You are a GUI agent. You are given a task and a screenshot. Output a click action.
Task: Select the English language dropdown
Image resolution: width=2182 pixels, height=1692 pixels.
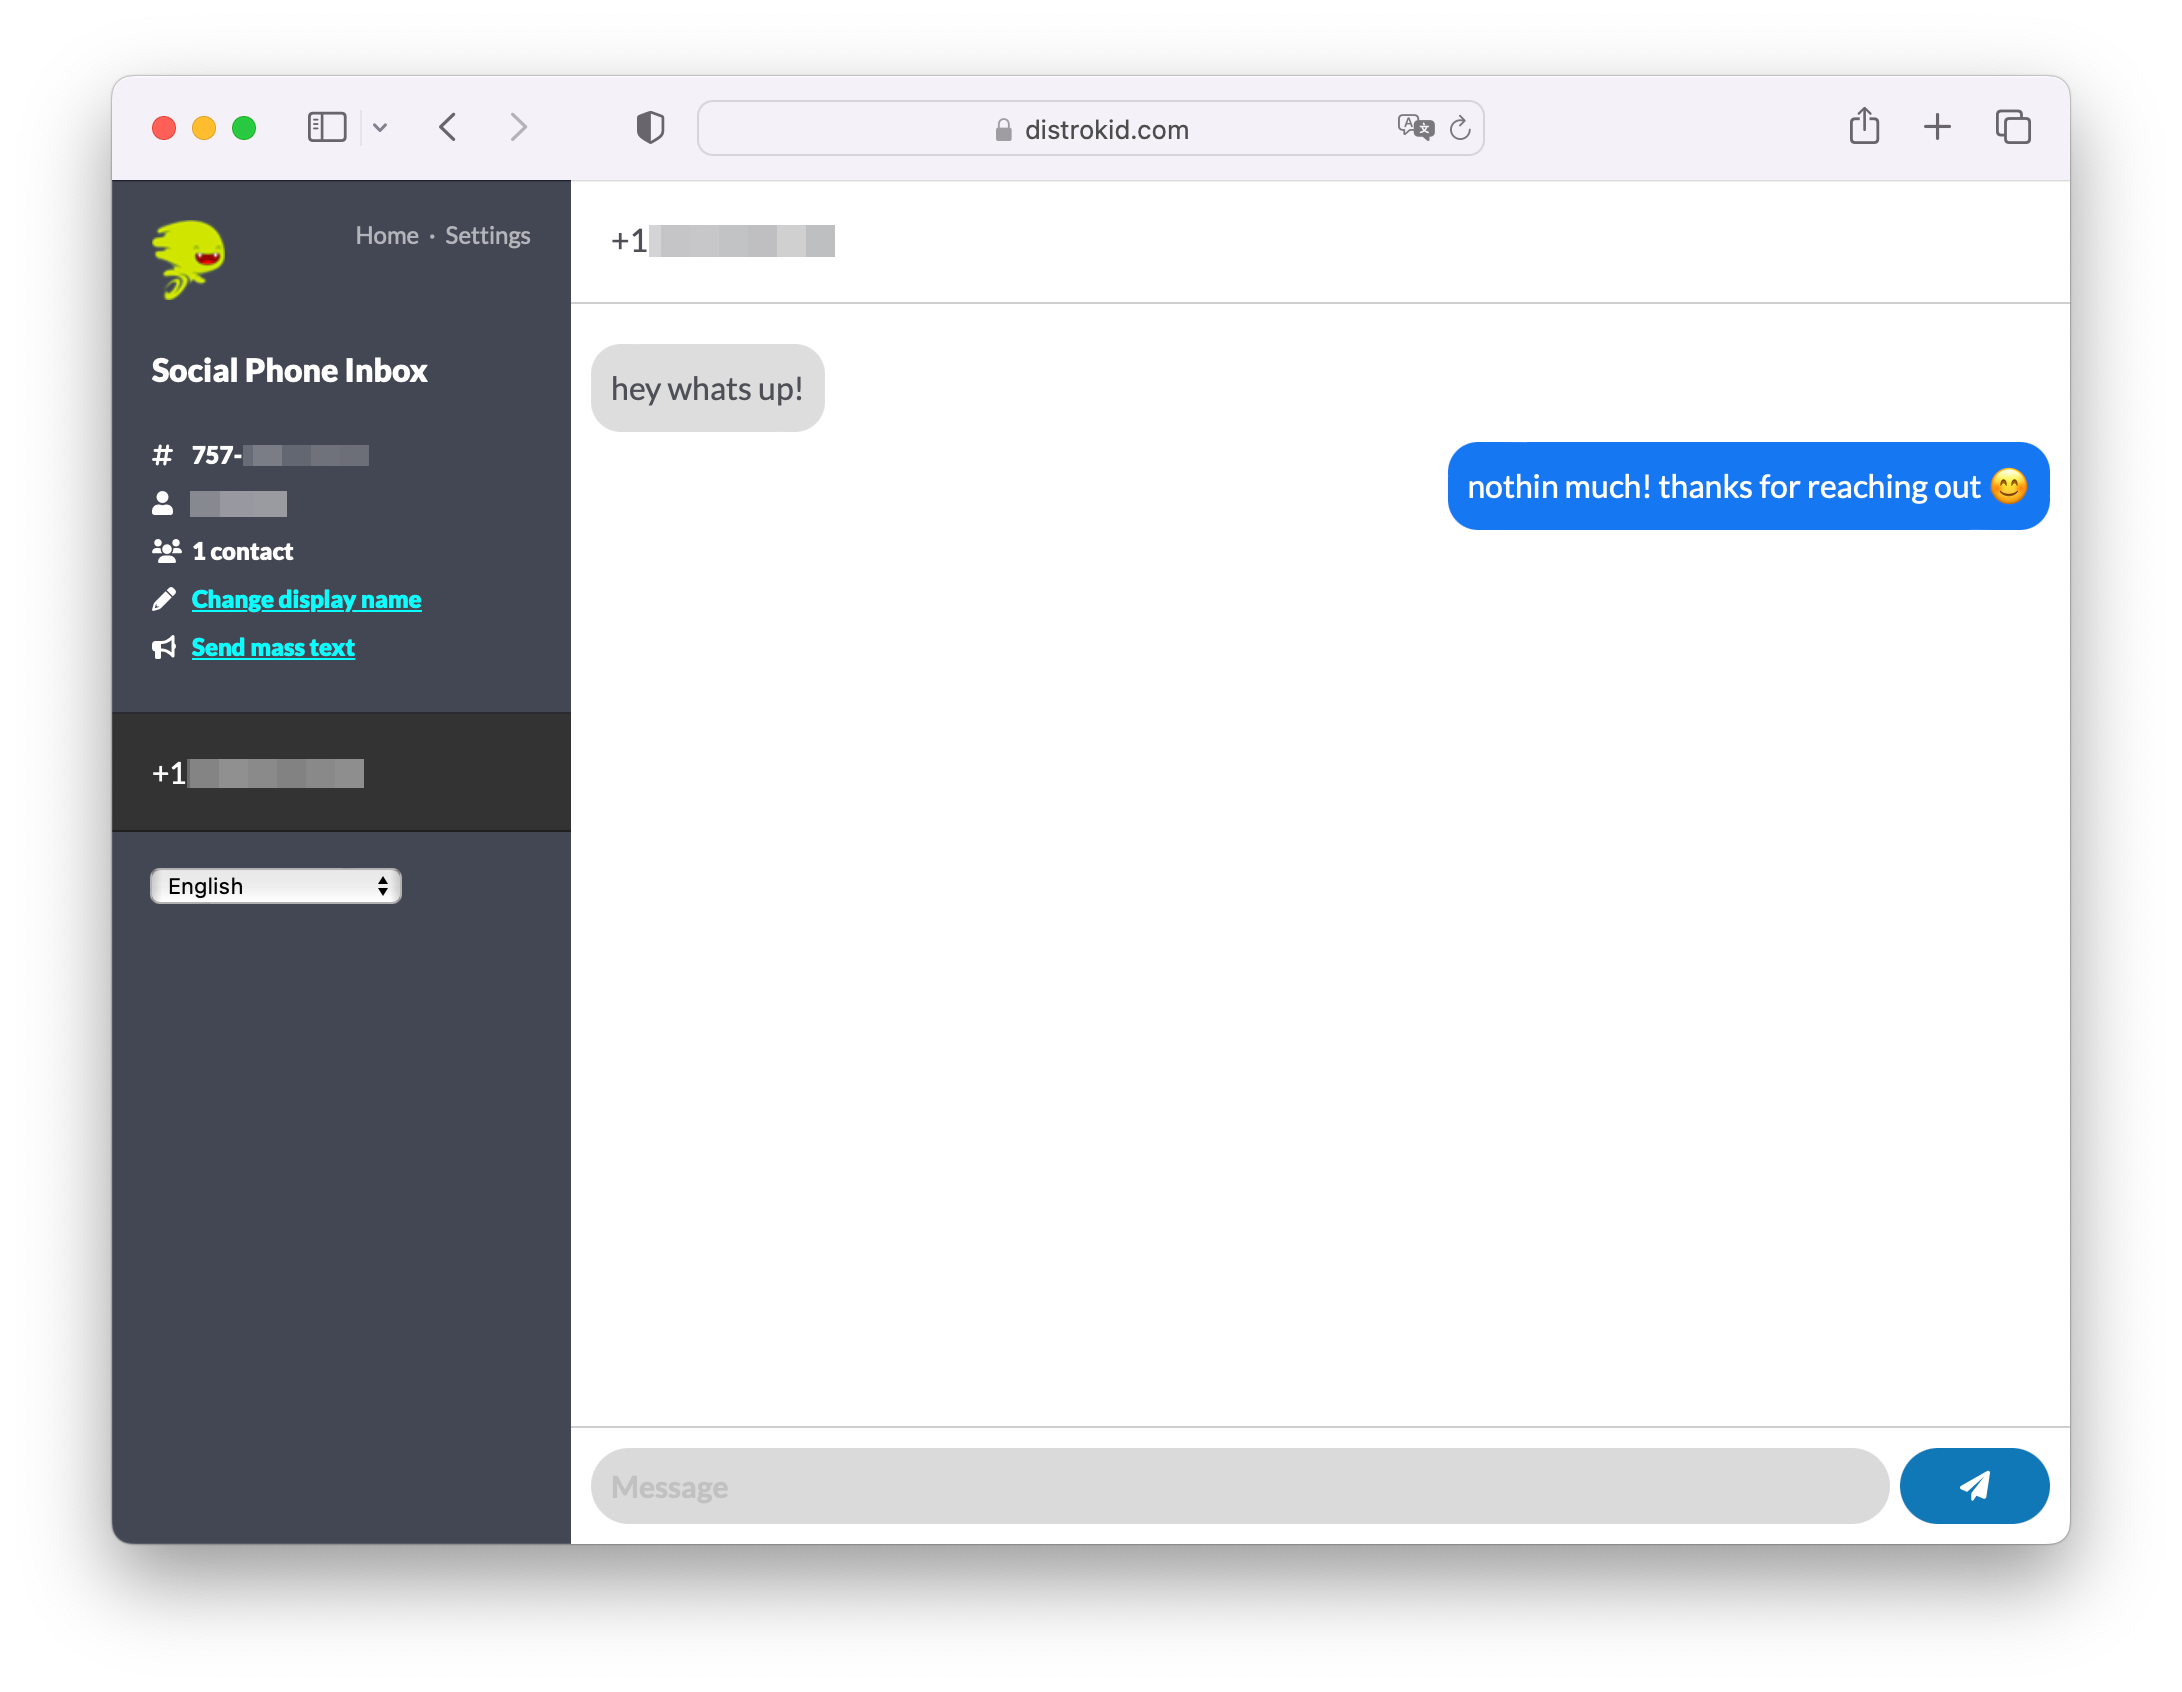tap(275, 886)
